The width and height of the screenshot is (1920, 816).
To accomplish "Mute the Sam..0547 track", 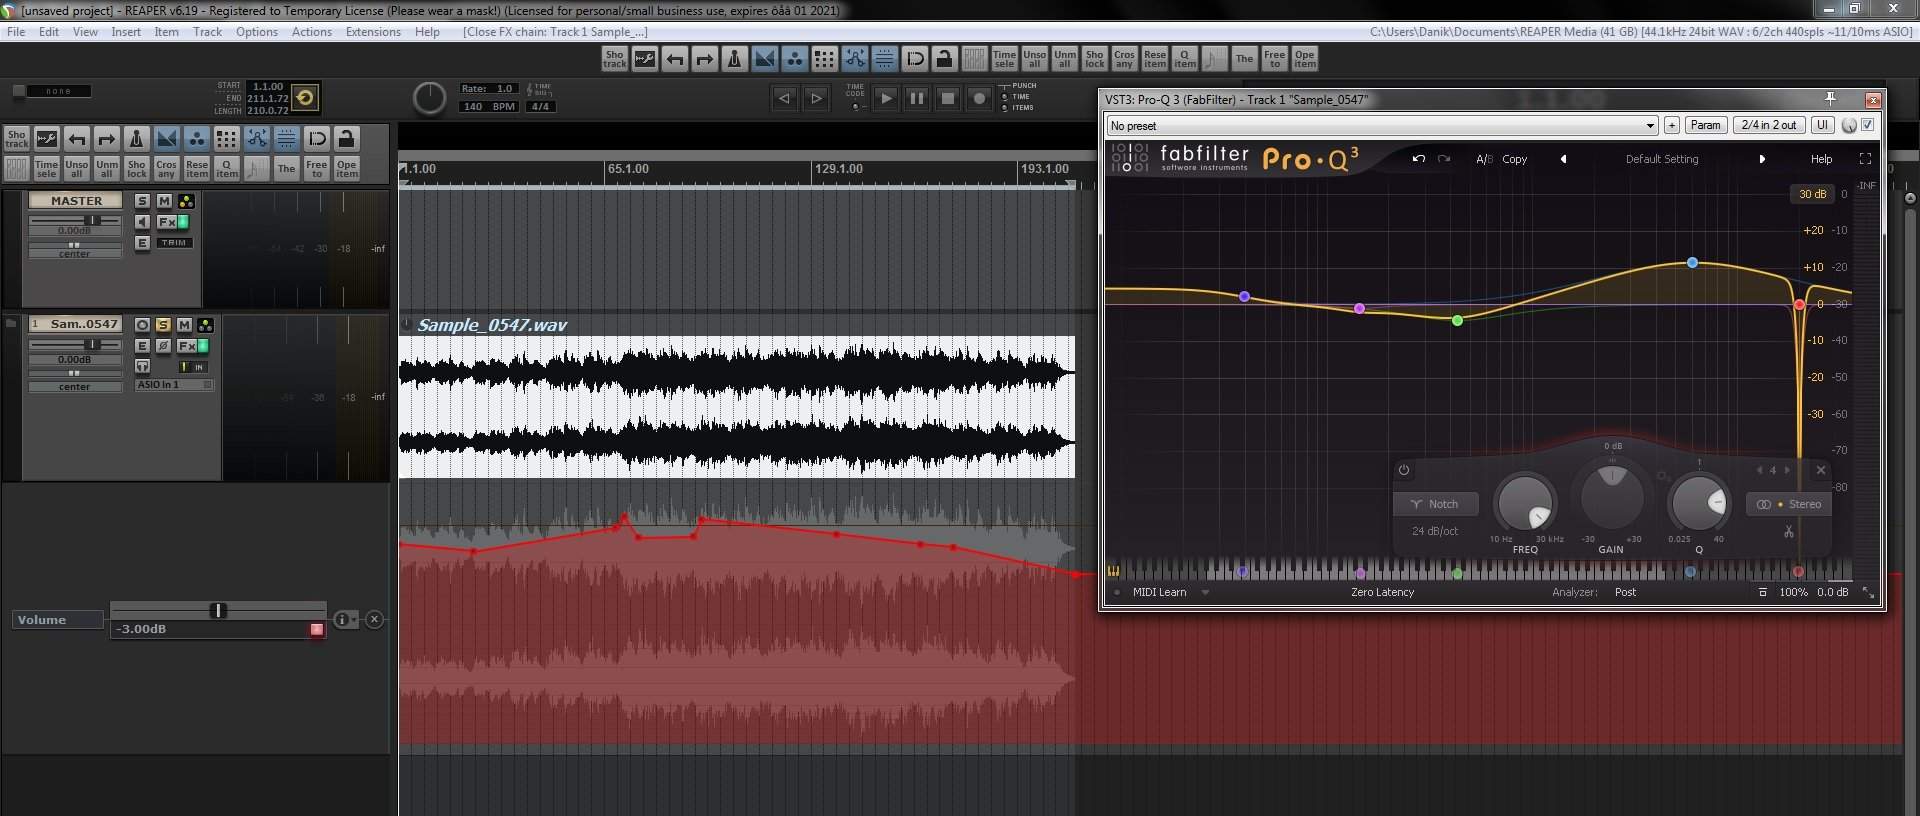I will click(184, 325).
